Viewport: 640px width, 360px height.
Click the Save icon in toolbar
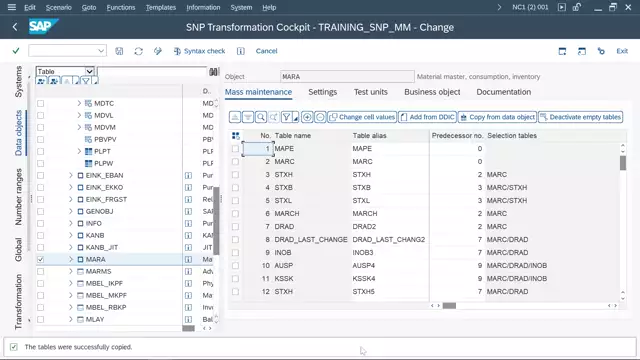click(119, 51)
